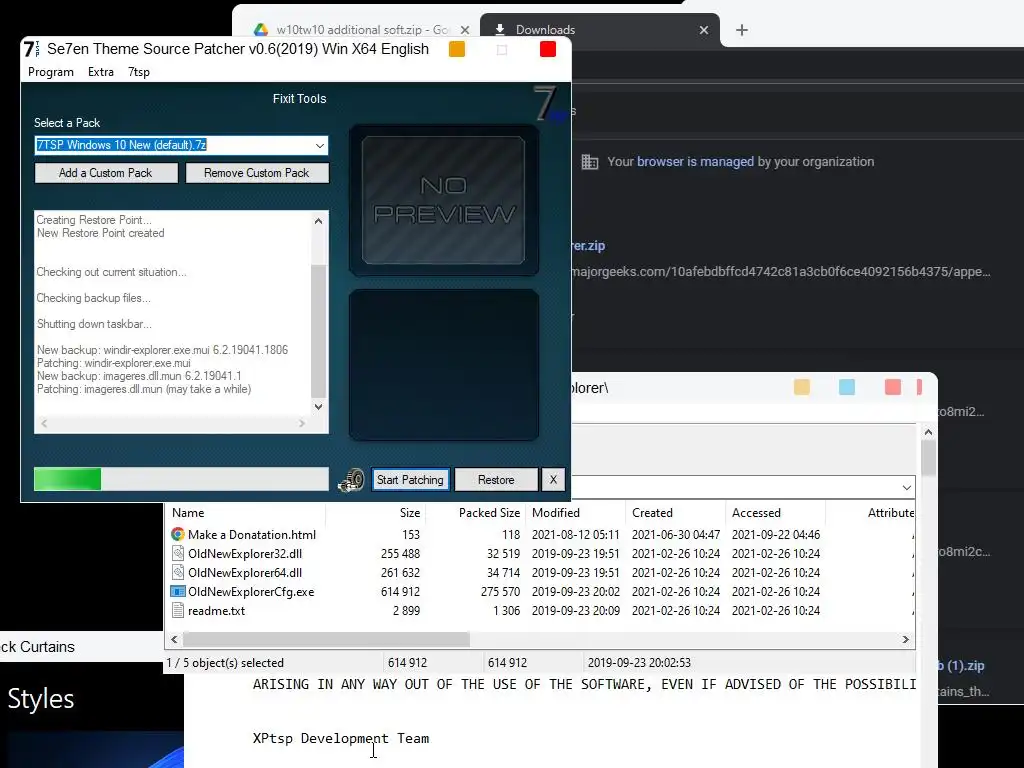Open a new browser tab
The width and height of the screenshot is (1024, 768).
coord(742,30)
